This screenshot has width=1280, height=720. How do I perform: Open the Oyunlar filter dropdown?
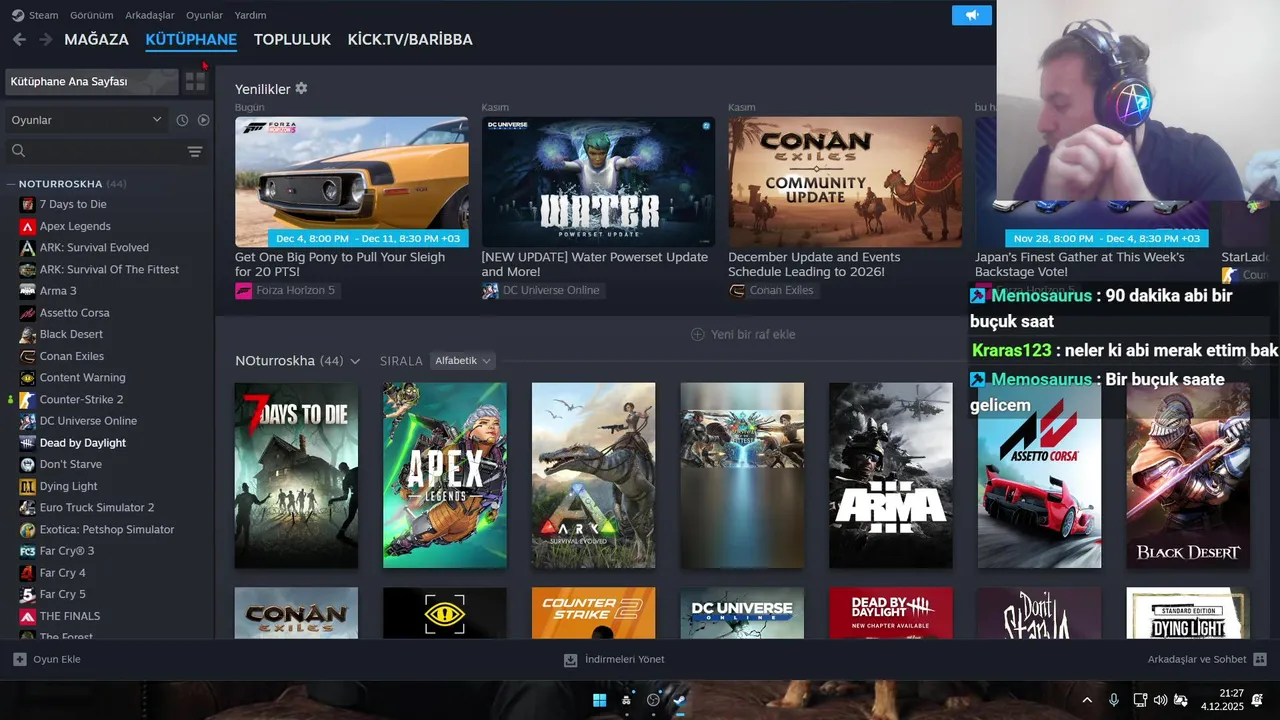click(86, 120)
